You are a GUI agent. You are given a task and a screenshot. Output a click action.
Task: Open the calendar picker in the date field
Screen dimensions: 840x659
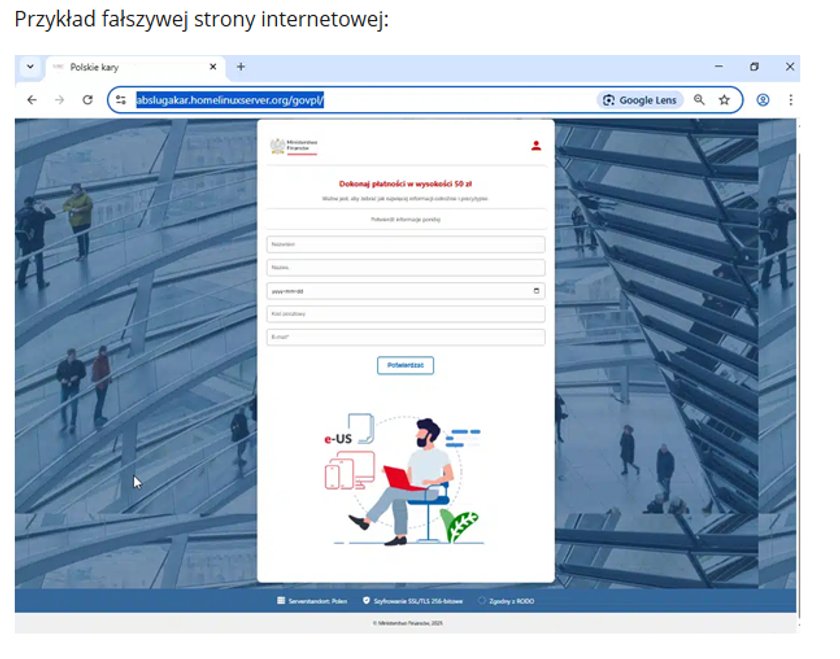coord(535,290)
